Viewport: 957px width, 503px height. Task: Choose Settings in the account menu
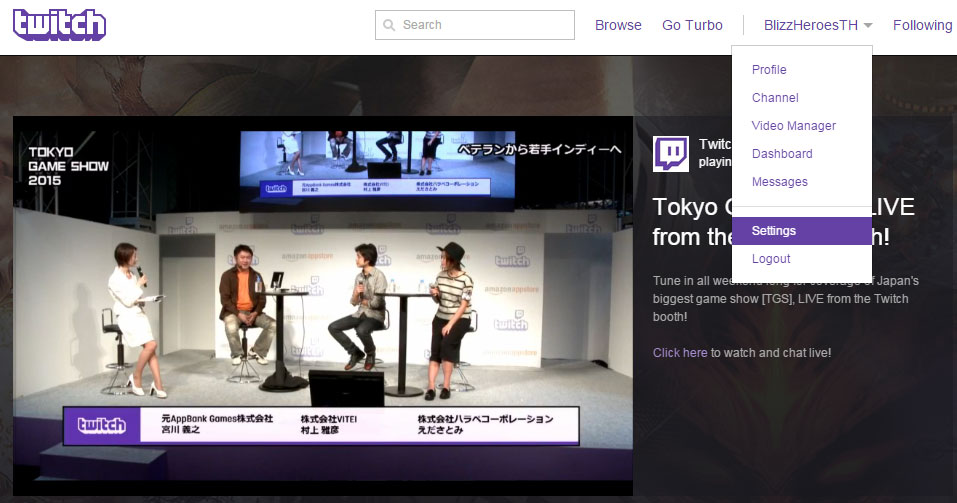click(x=802, y=231)
